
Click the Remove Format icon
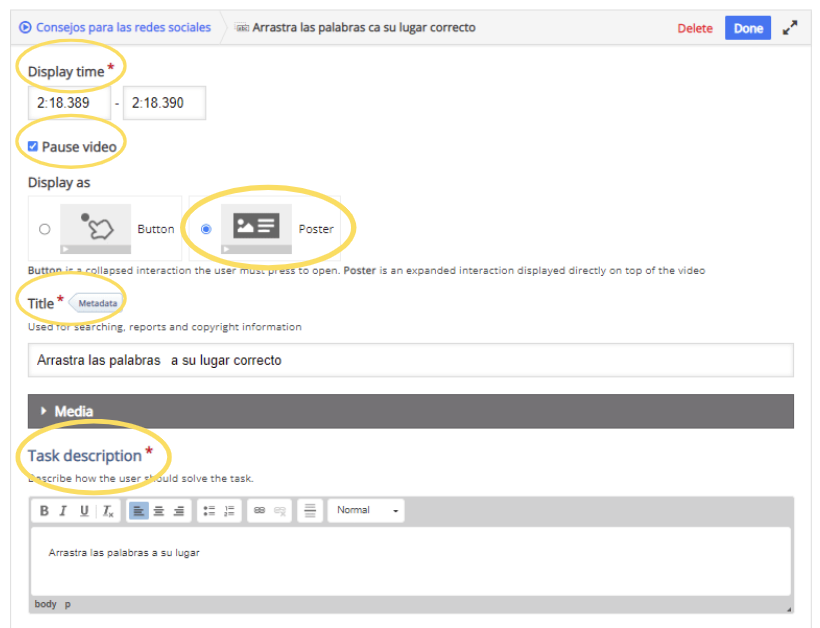108,511
